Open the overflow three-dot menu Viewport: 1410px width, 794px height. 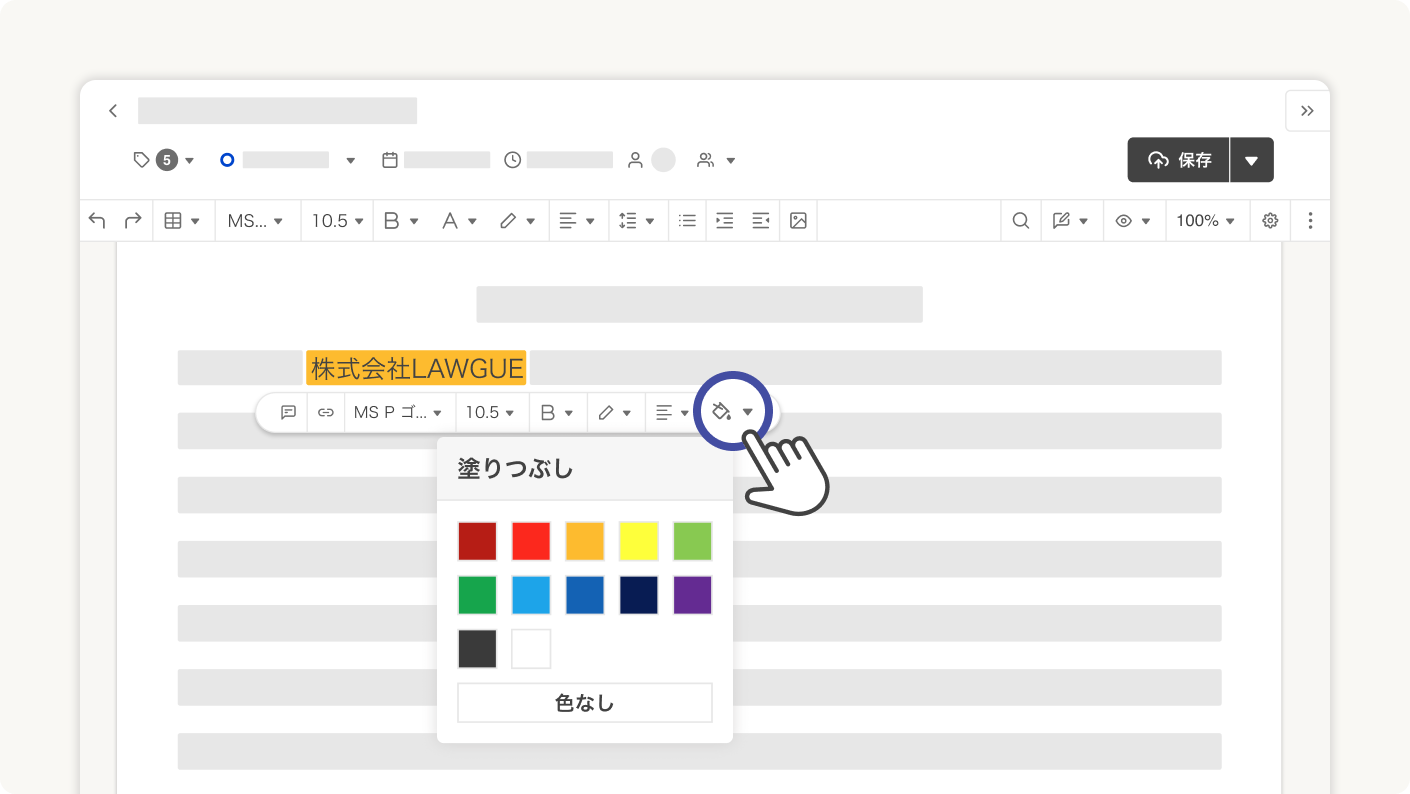[1310, 220]
